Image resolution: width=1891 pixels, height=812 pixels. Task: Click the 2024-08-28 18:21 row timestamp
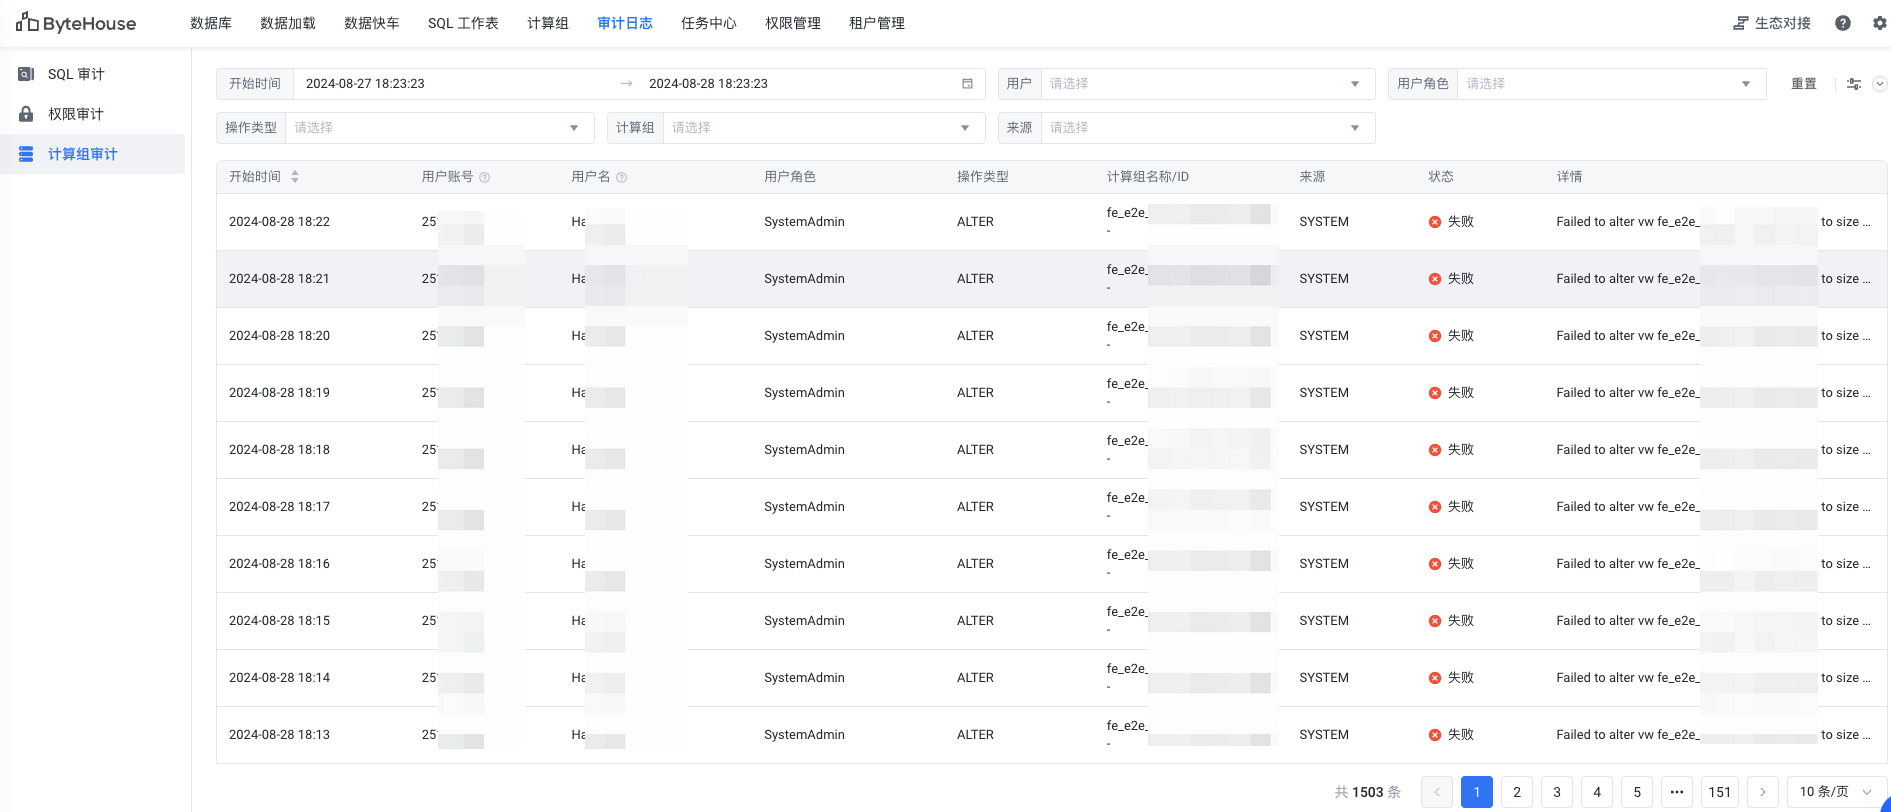point(279,279)
